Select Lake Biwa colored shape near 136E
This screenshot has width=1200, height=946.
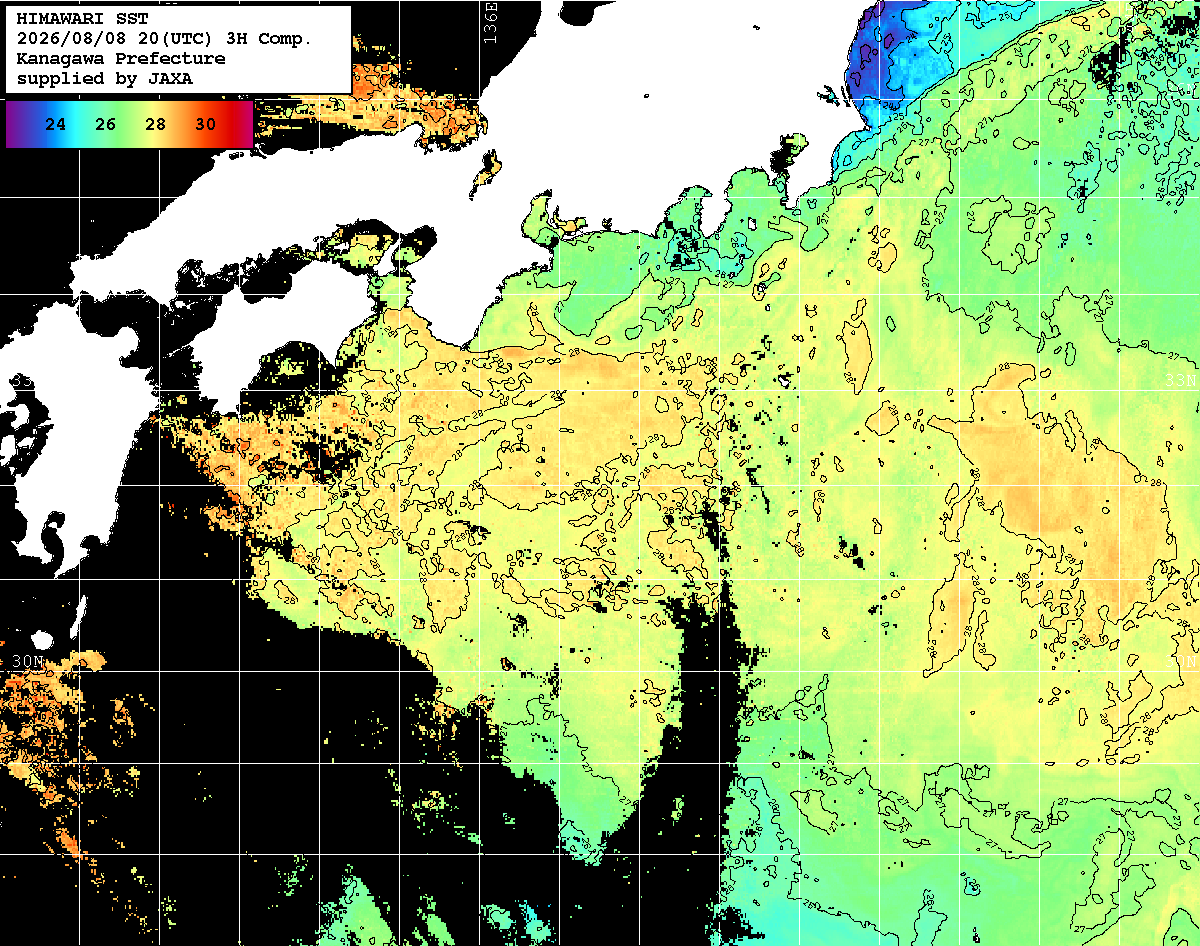(x=486, y=172)
